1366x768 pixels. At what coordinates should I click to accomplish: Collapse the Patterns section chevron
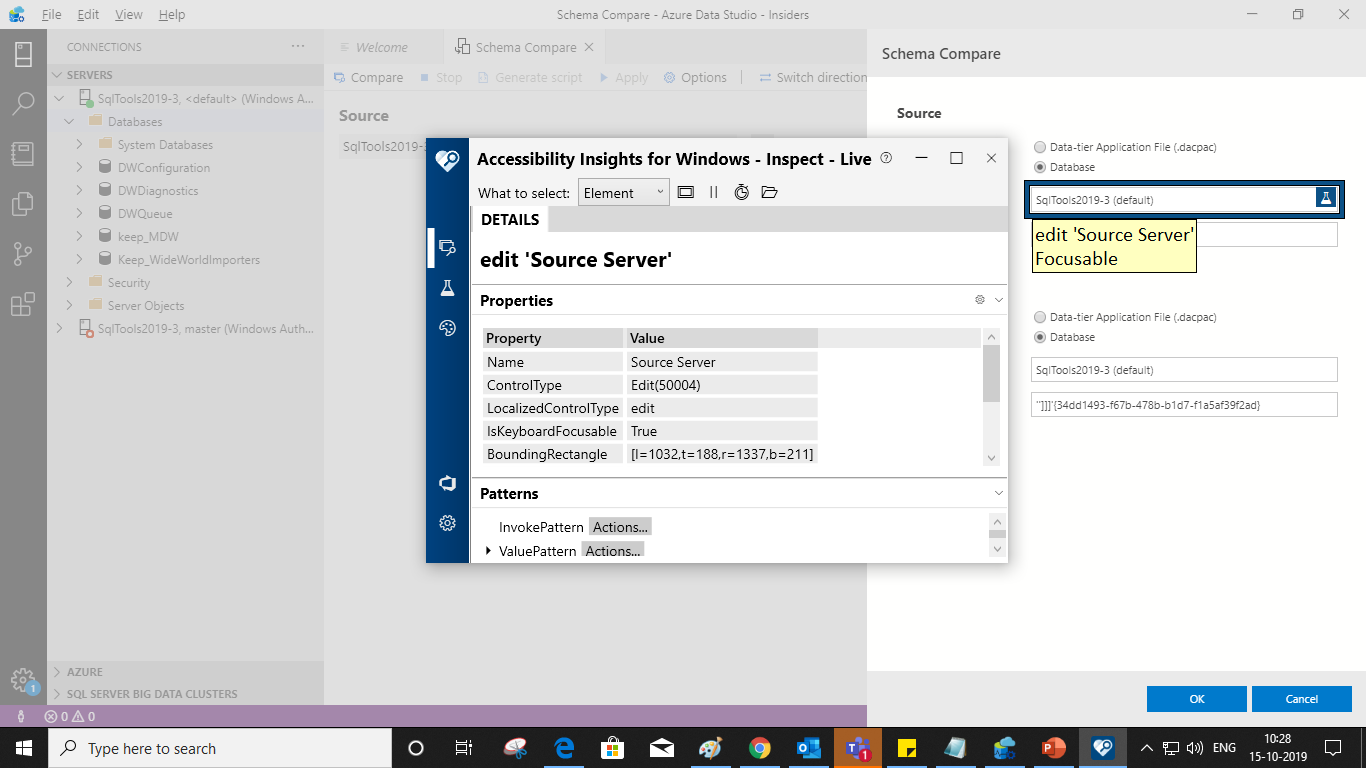997,492
